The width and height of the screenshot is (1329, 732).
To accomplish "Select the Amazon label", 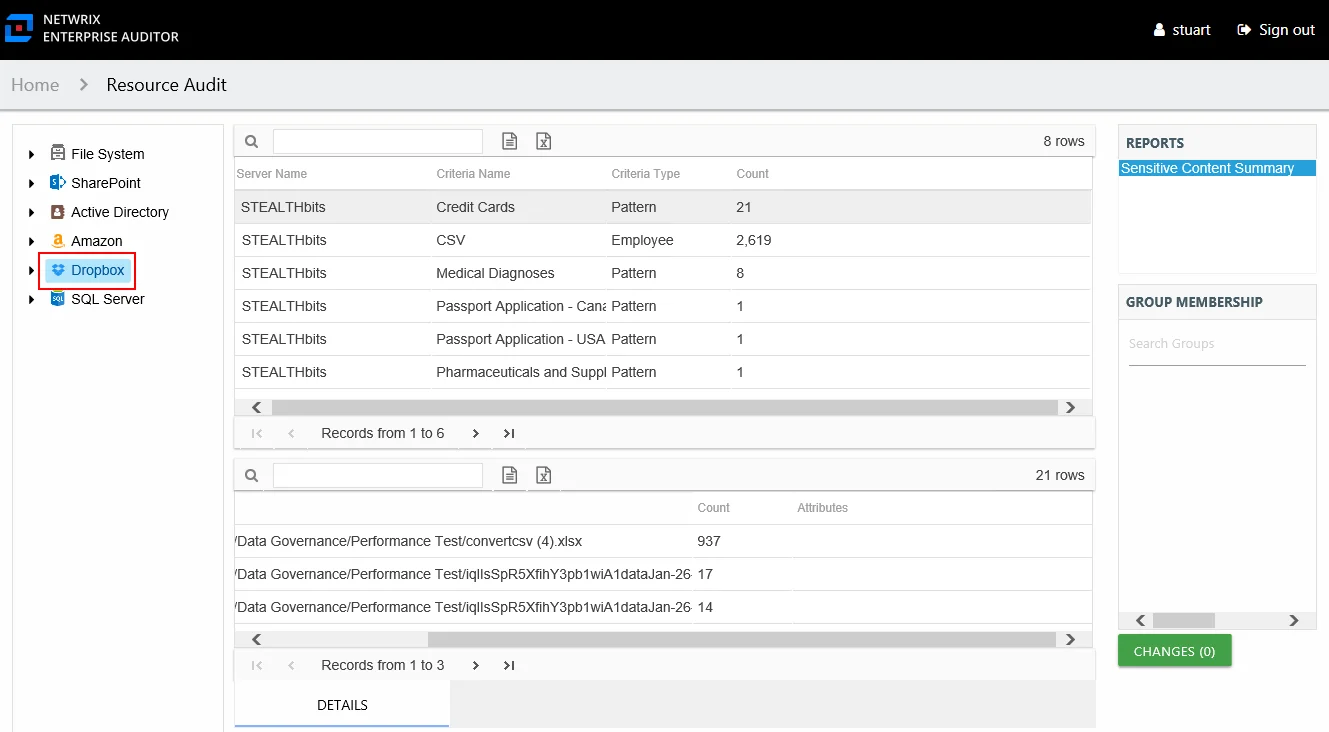I will (x=97, y=241).
